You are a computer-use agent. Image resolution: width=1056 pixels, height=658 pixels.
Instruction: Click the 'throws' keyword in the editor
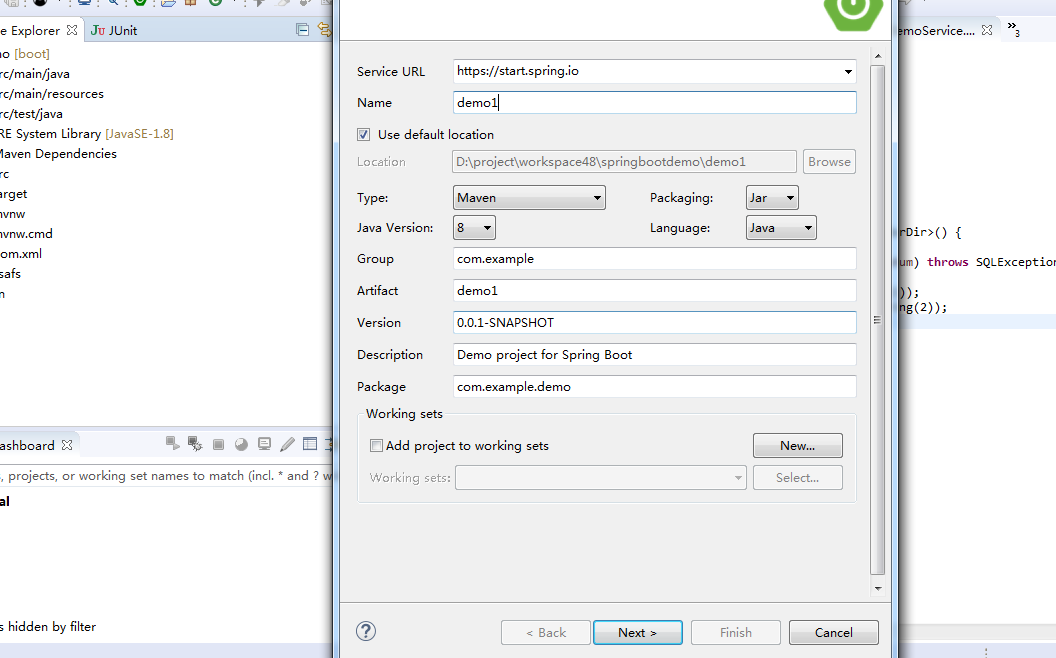(x=948, y=262)
